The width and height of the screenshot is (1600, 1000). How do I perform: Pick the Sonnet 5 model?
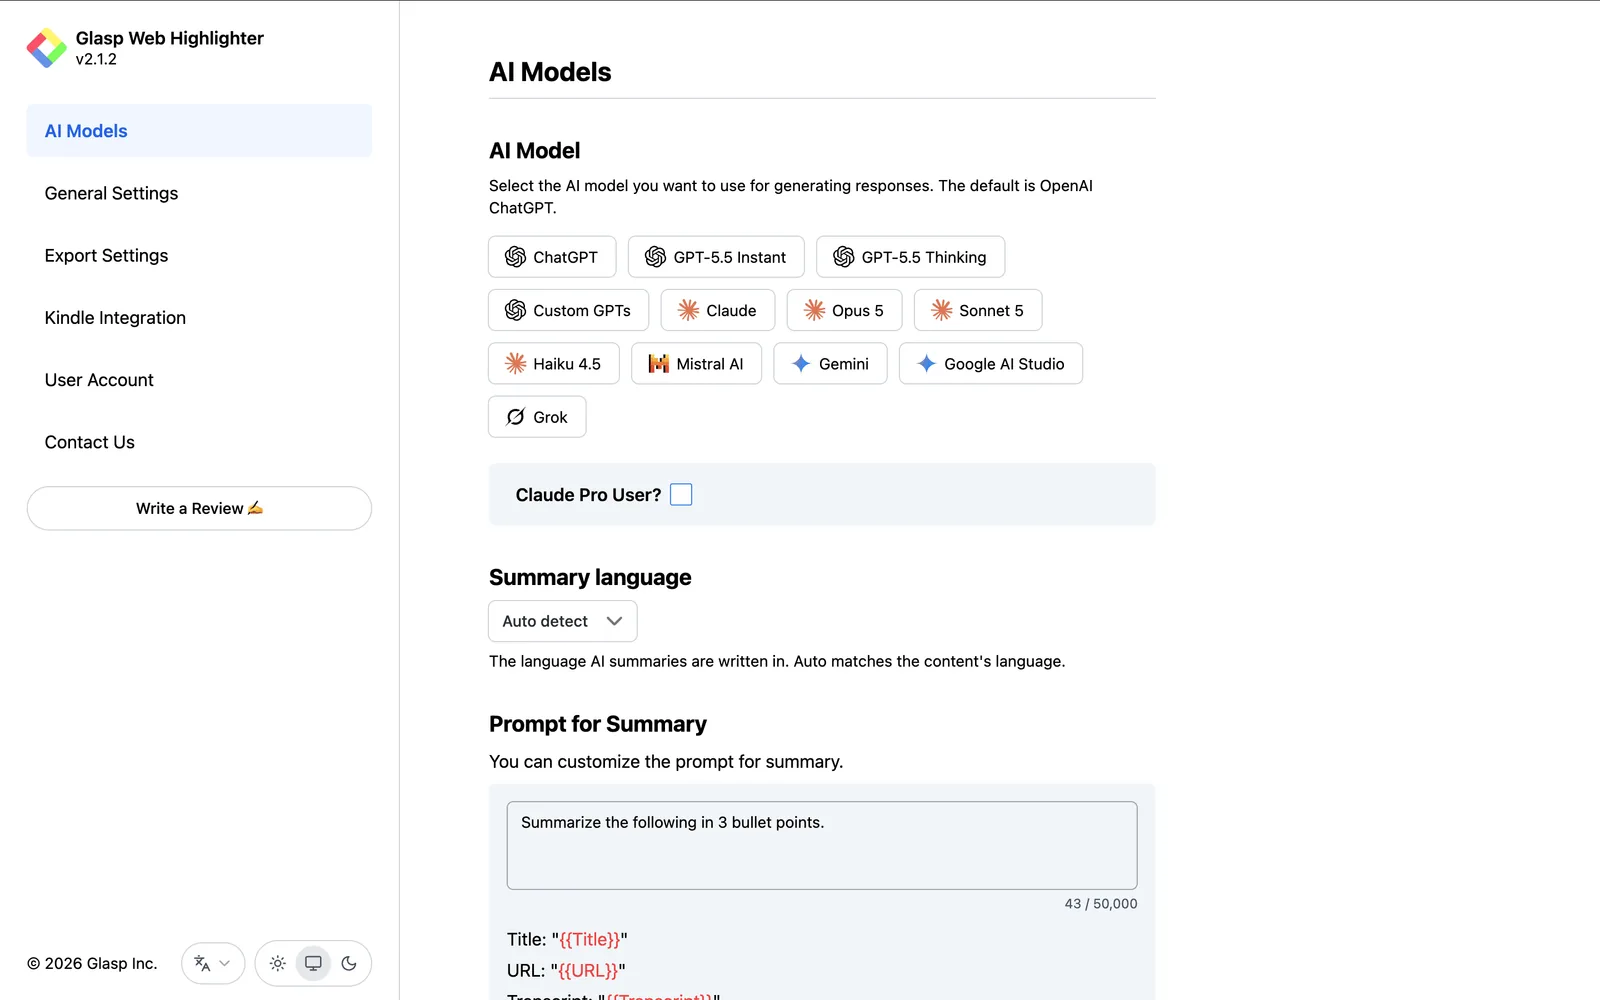coord(978,310)
